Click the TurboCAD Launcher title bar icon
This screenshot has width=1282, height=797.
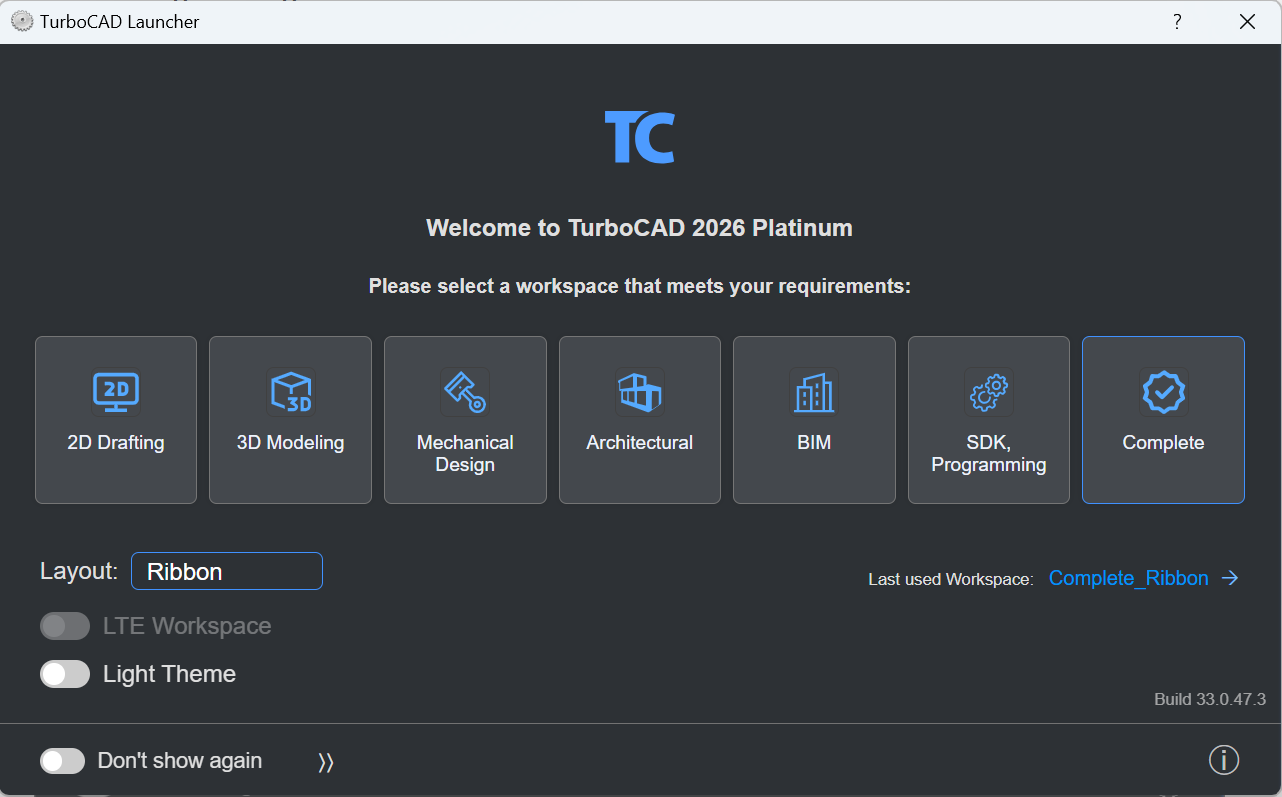click(x=21, y=21)
